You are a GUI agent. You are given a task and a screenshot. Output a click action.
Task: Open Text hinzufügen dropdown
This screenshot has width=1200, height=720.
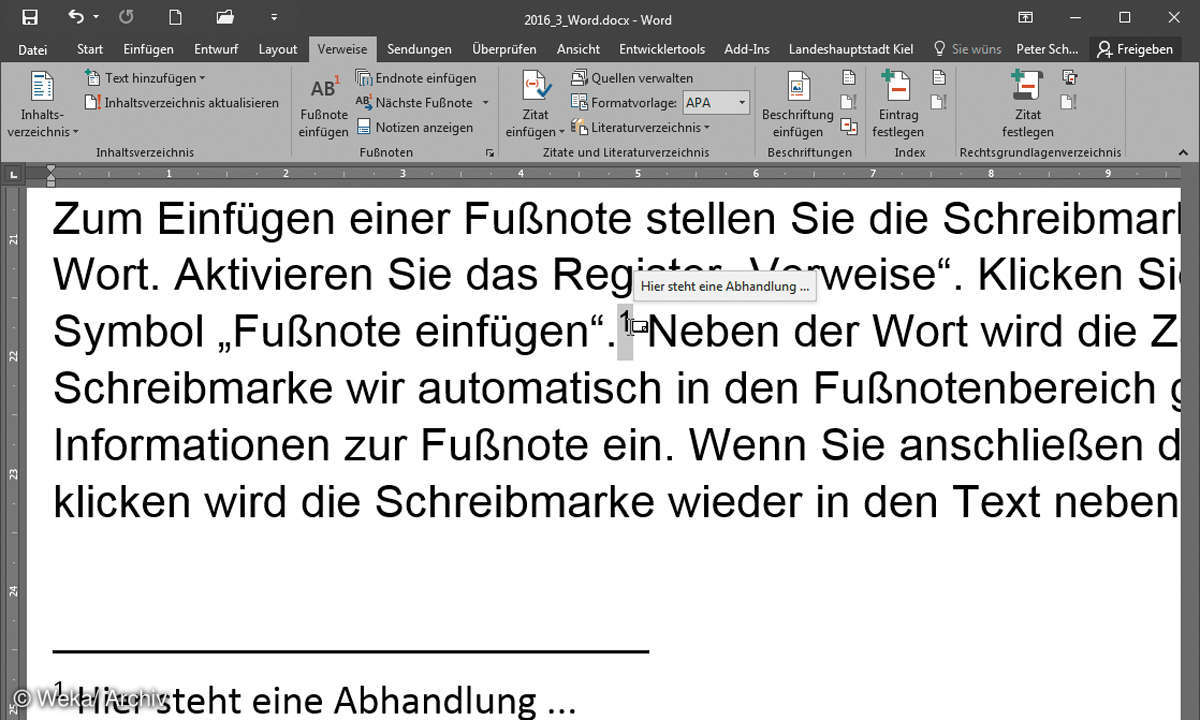click(145, 78)
